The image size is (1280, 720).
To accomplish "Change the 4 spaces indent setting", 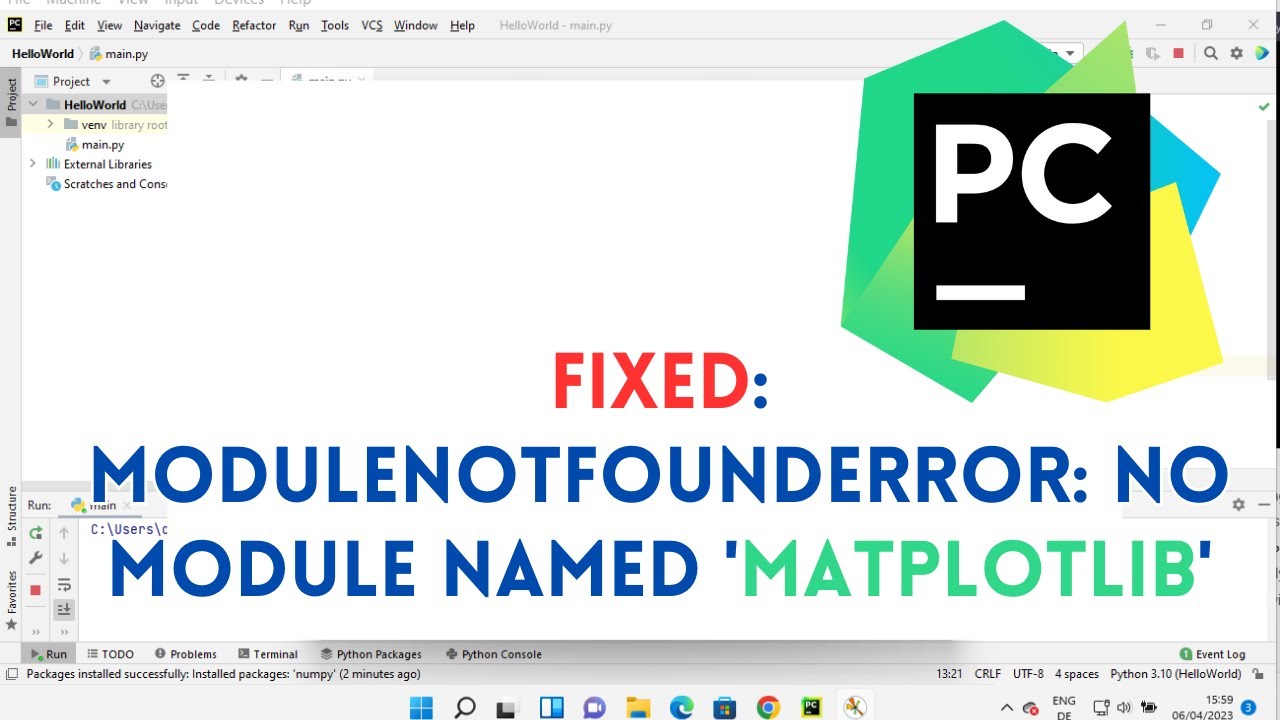I will (x=1077, y=674).
